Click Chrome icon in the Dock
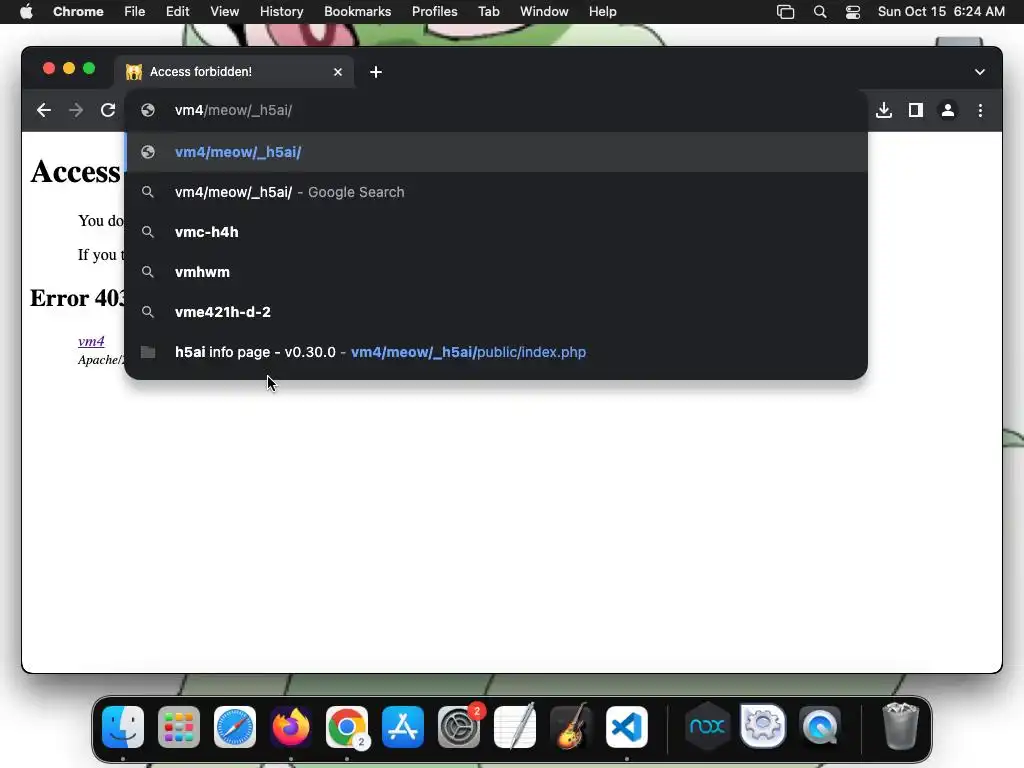This screenshot has height=768, width=1024. [x=347, y=727]
